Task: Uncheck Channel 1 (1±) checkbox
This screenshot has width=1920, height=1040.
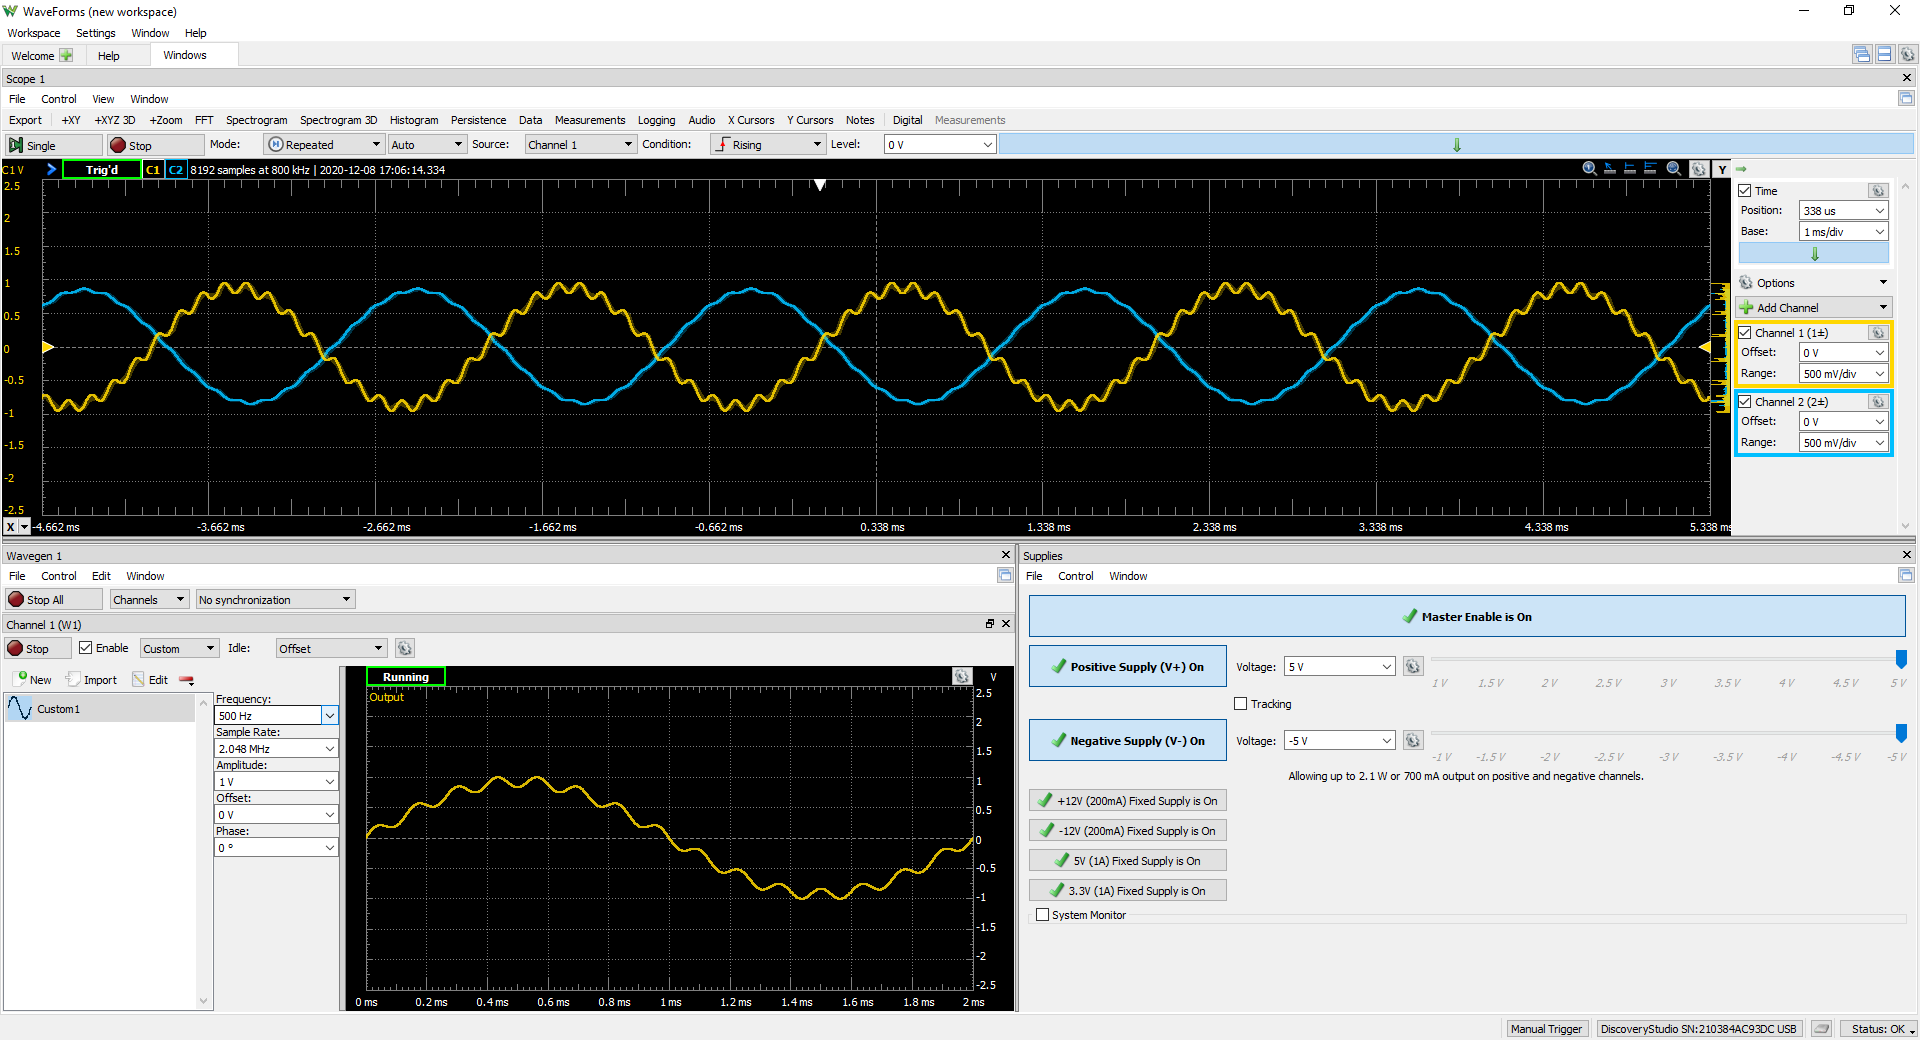Action: (x=1745, y=333)
